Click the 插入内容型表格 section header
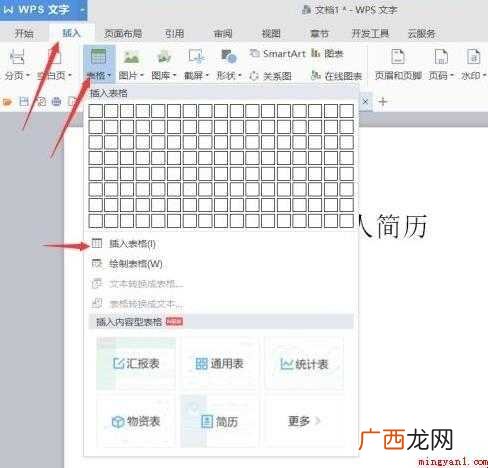 tap(221, 322)
